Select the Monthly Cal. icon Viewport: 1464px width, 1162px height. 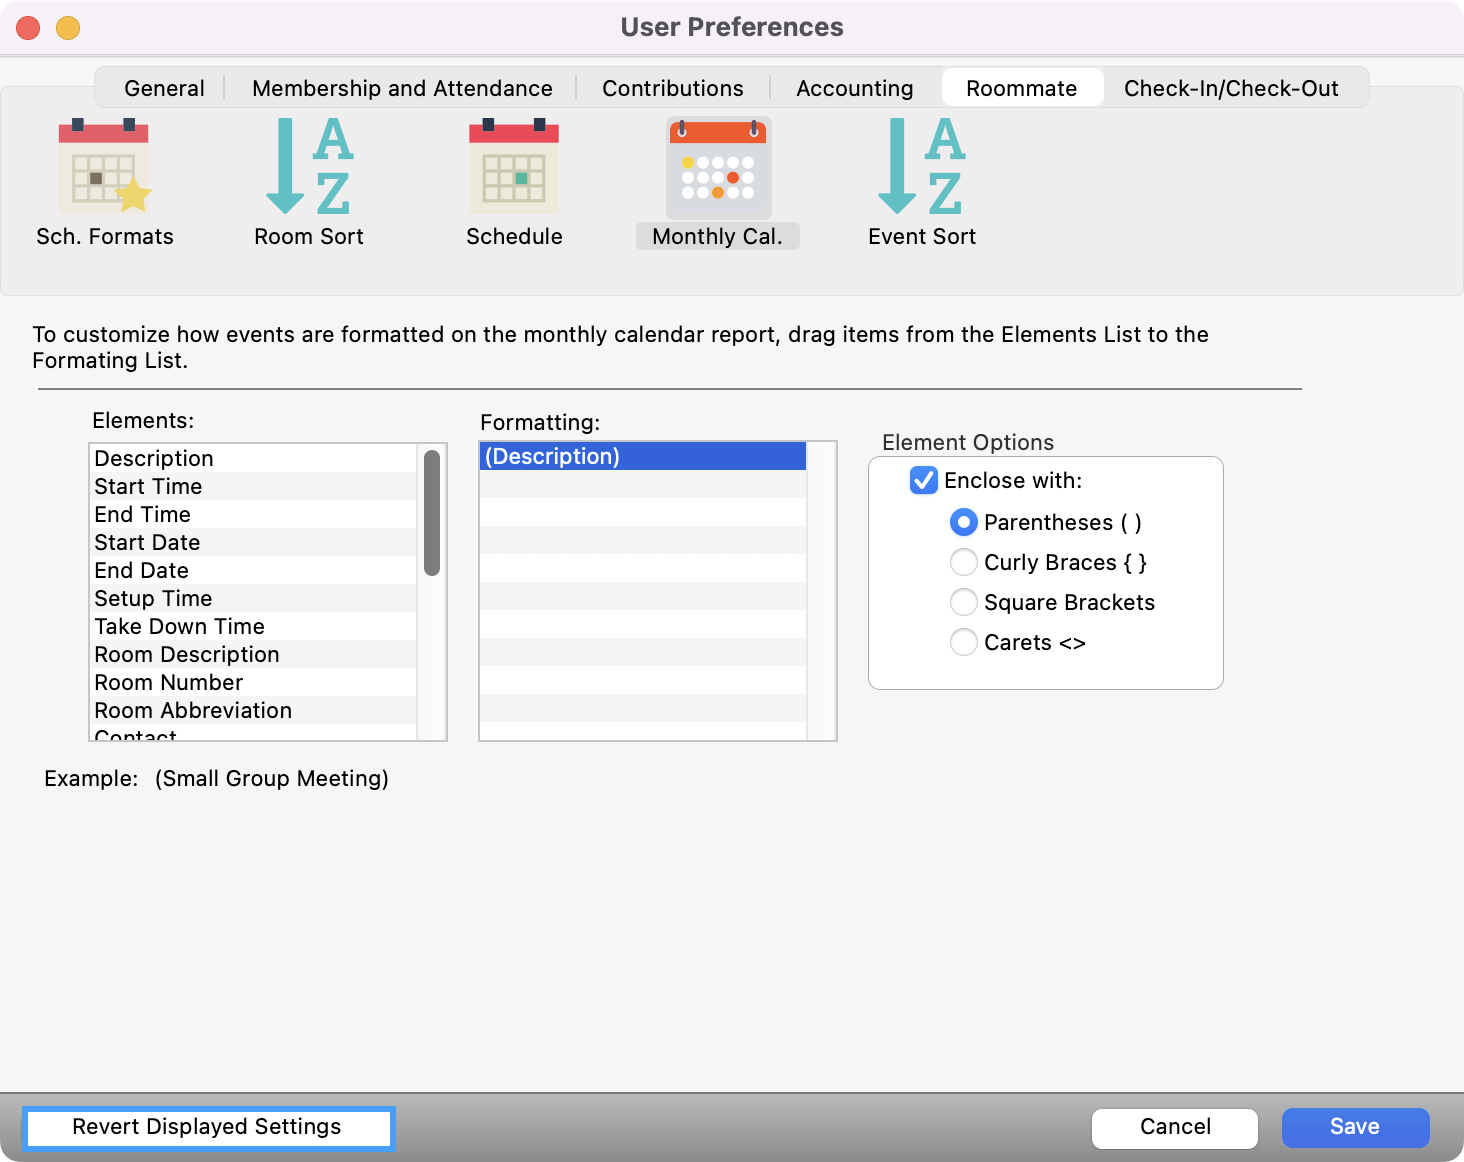pos(718,169)
